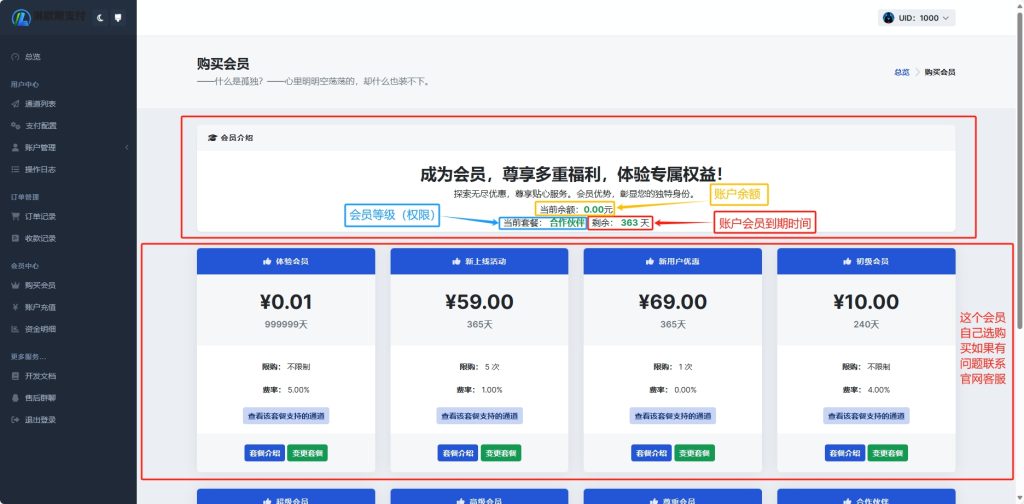The image size is (1024, 504).
Task: Click the ¥0.01 price text
Action: click(286, 302)
